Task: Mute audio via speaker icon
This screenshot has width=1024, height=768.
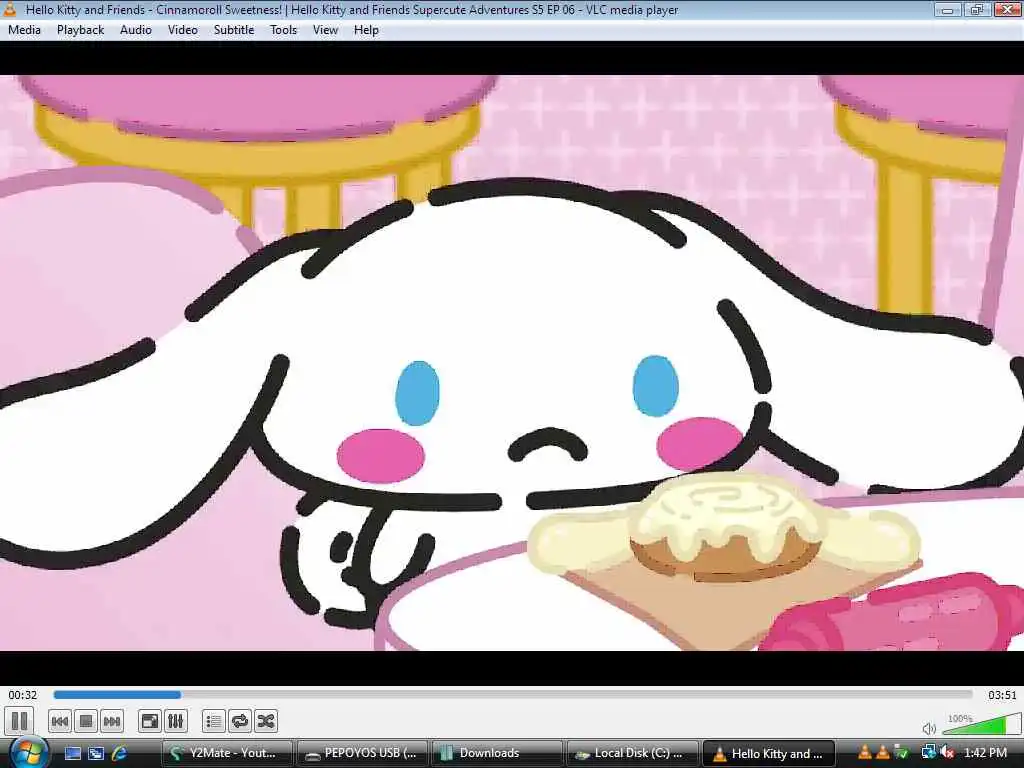Action: [929, 728]
